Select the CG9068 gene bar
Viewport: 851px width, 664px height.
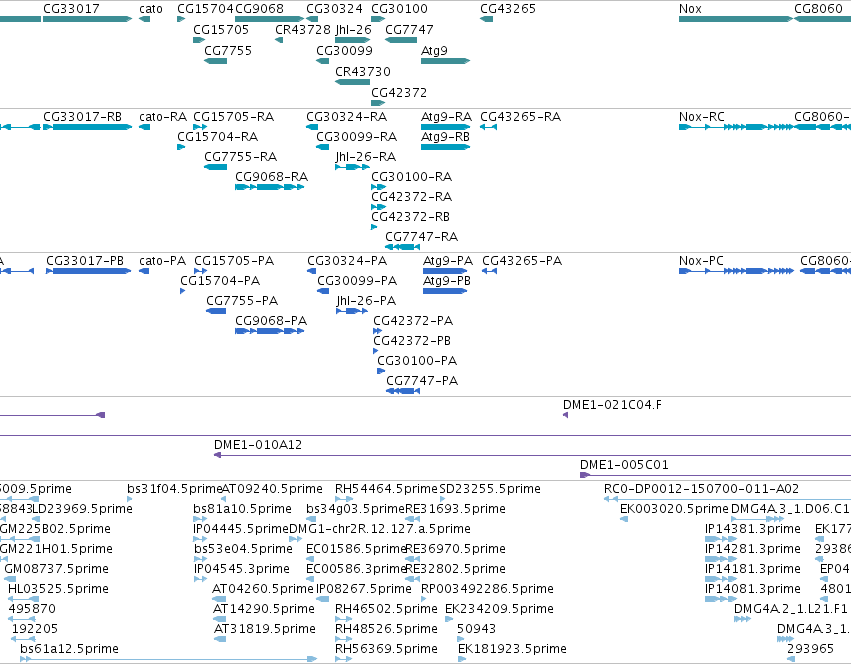(x=270, y=19)
